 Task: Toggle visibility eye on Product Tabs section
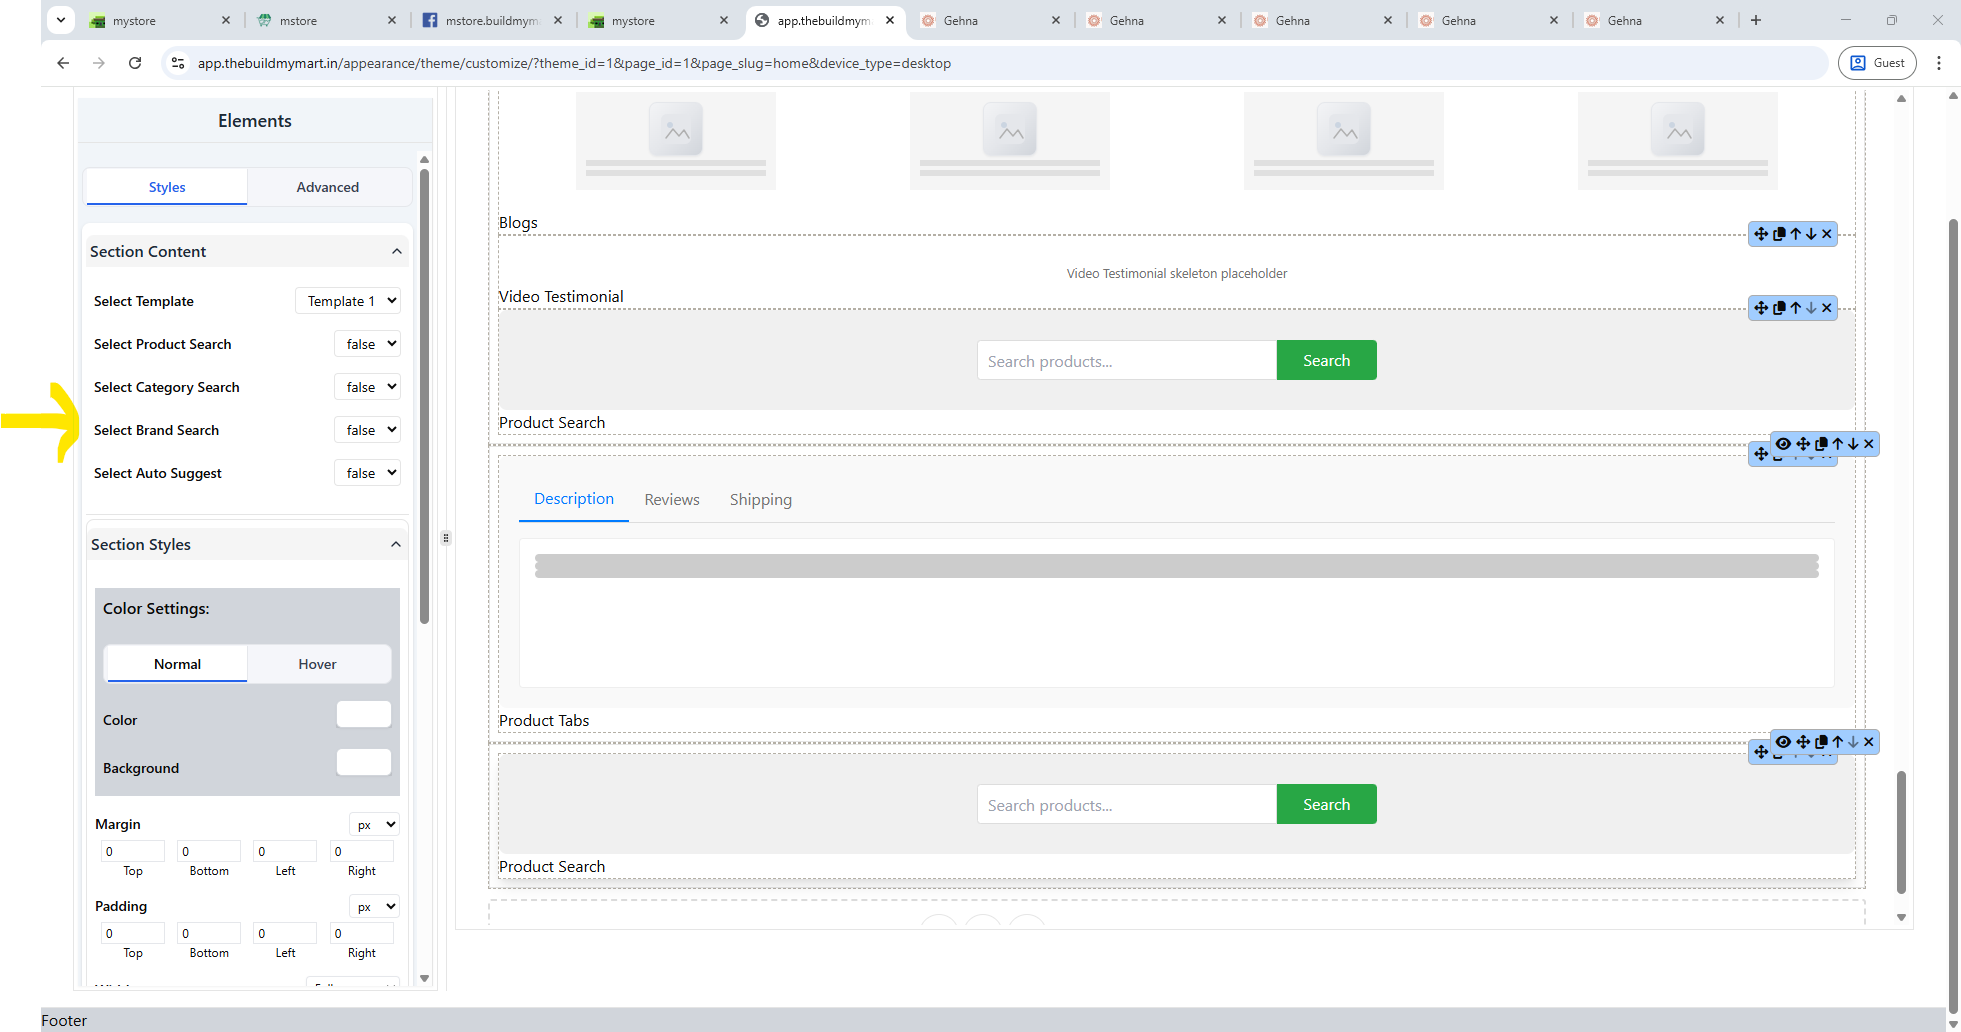click(1783, 444)
